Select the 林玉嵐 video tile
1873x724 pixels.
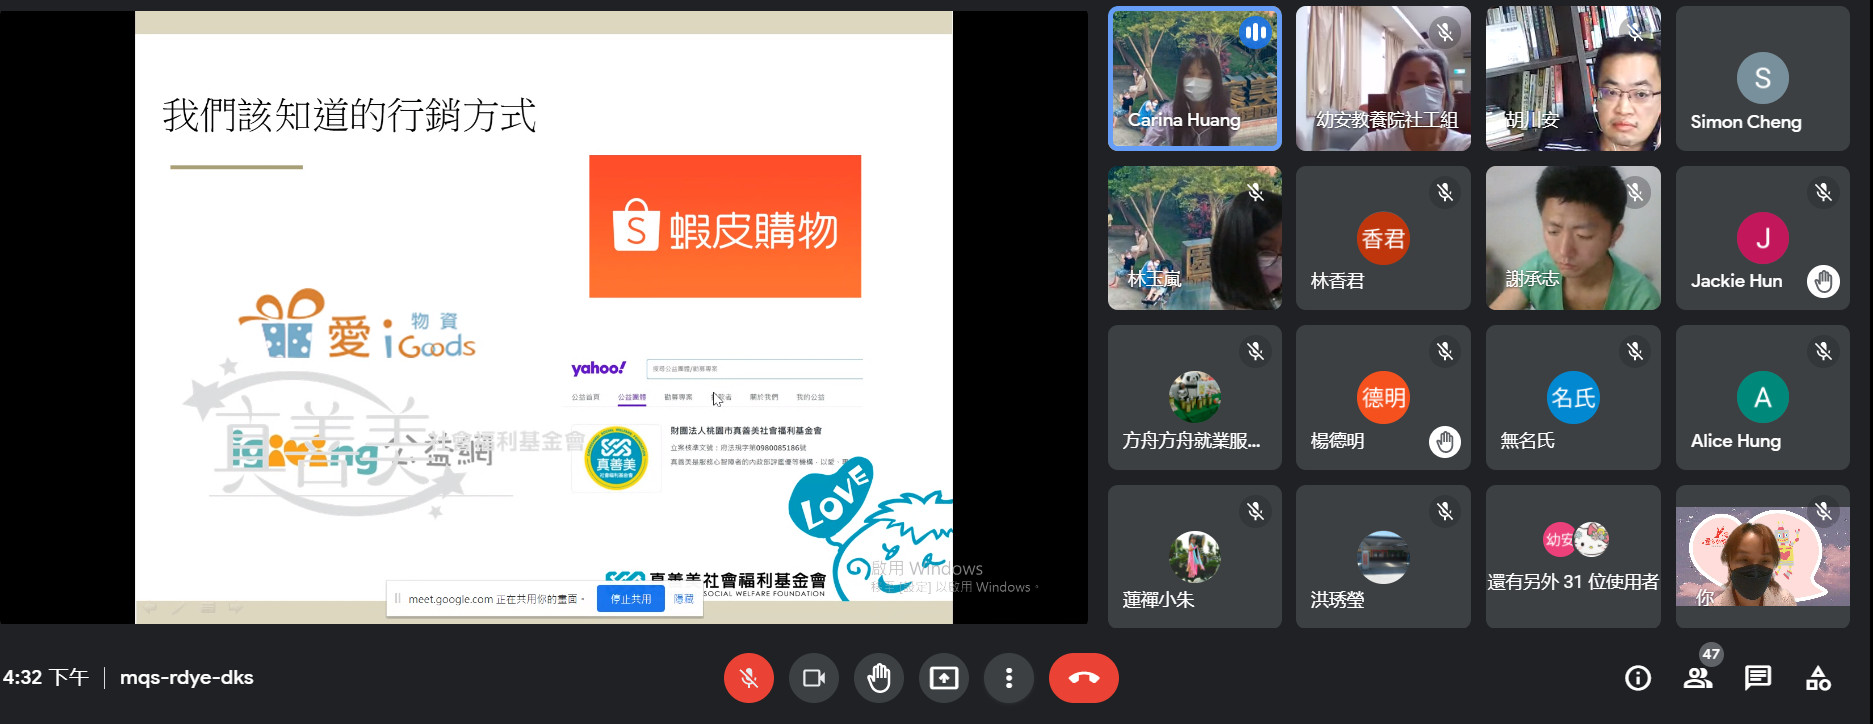[x=1195, y=238]
